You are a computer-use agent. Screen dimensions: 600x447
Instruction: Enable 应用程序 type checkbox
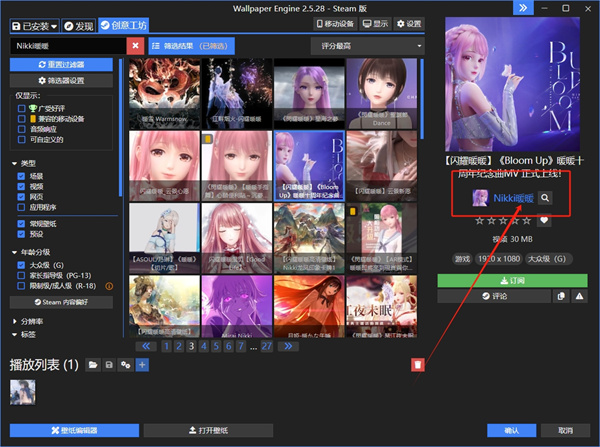click(21, 207)
